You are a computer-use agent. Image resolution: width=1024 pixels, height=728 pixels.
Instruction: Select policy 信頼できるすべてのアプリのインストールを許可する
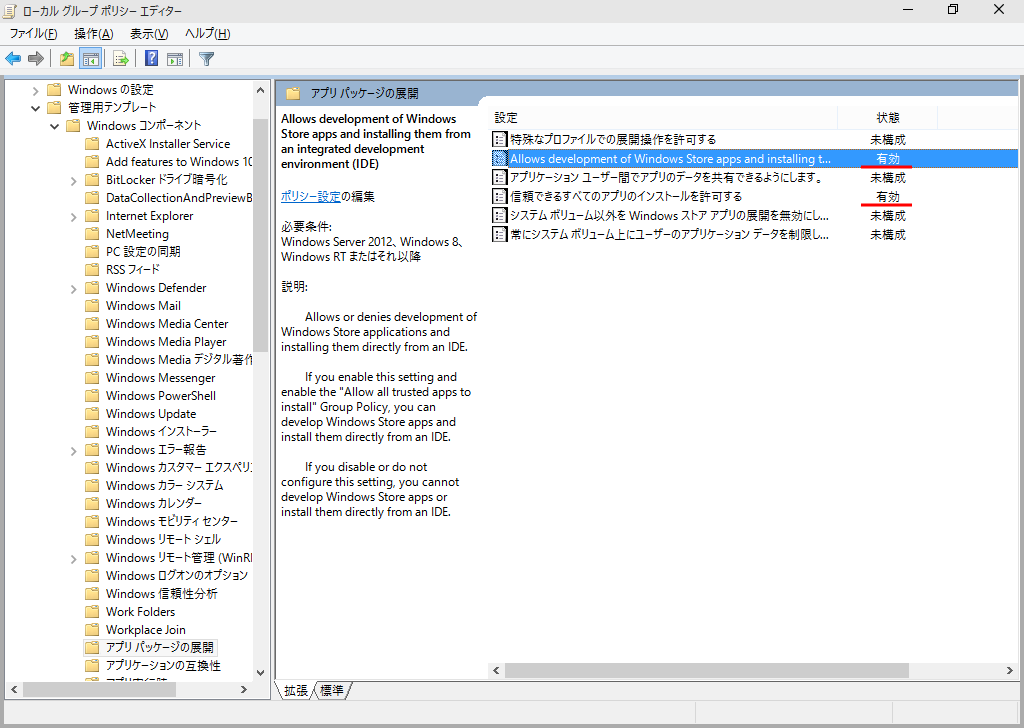(626, 197)
